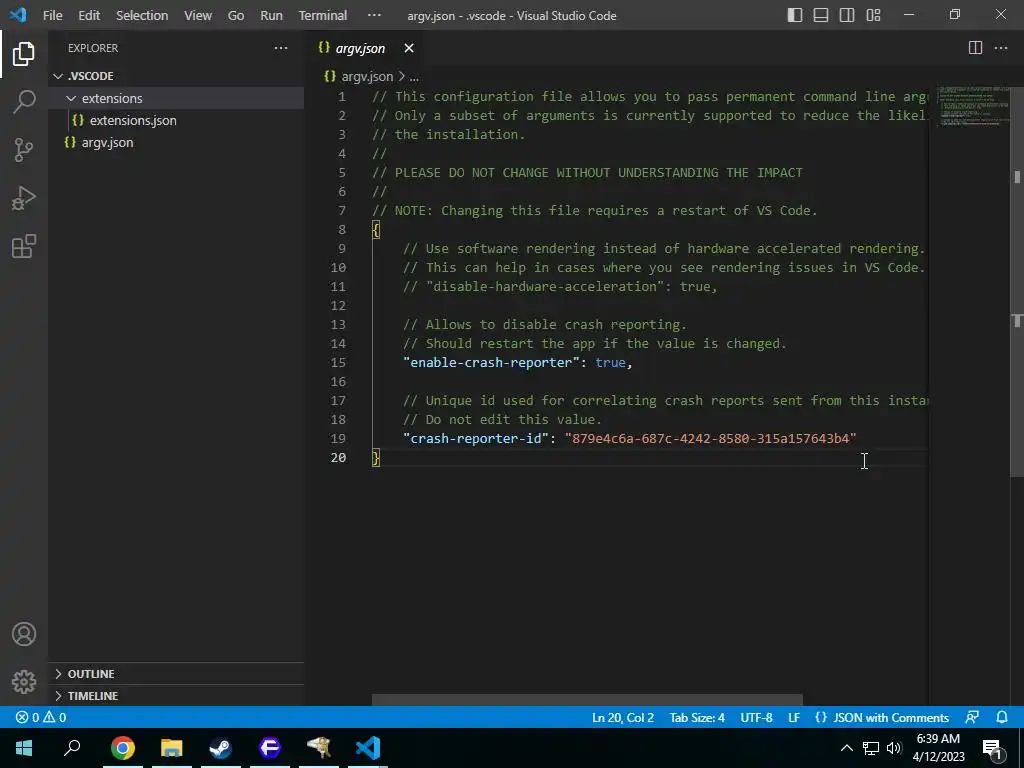Close the argv.json editor tab
Screen dimensions: 1024x768
(x=409, y=48)
